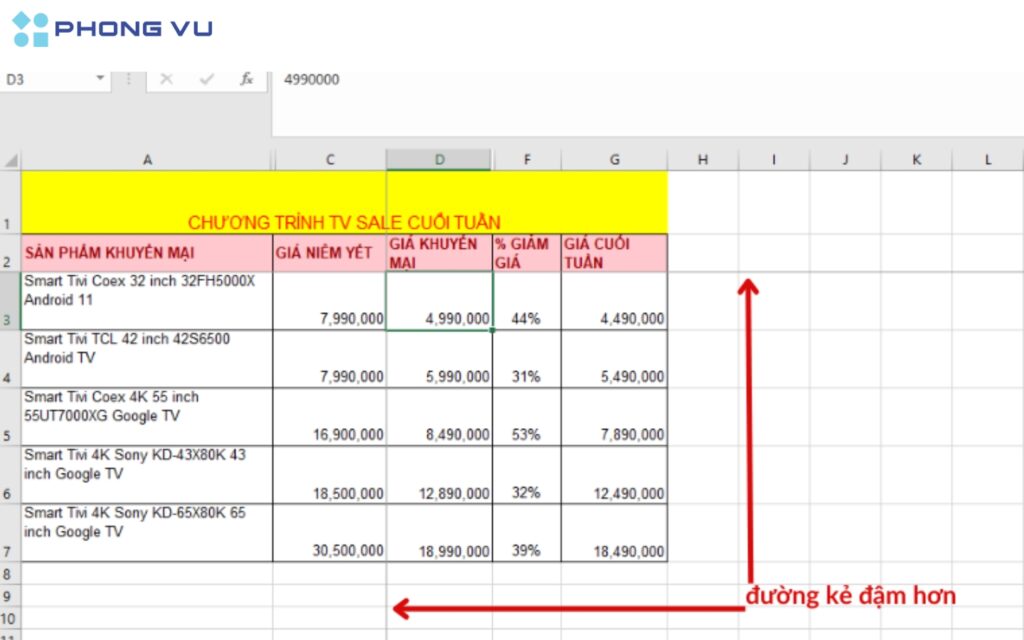
Task: Click the Insert Function fx icon
Action: coord(246,79)
